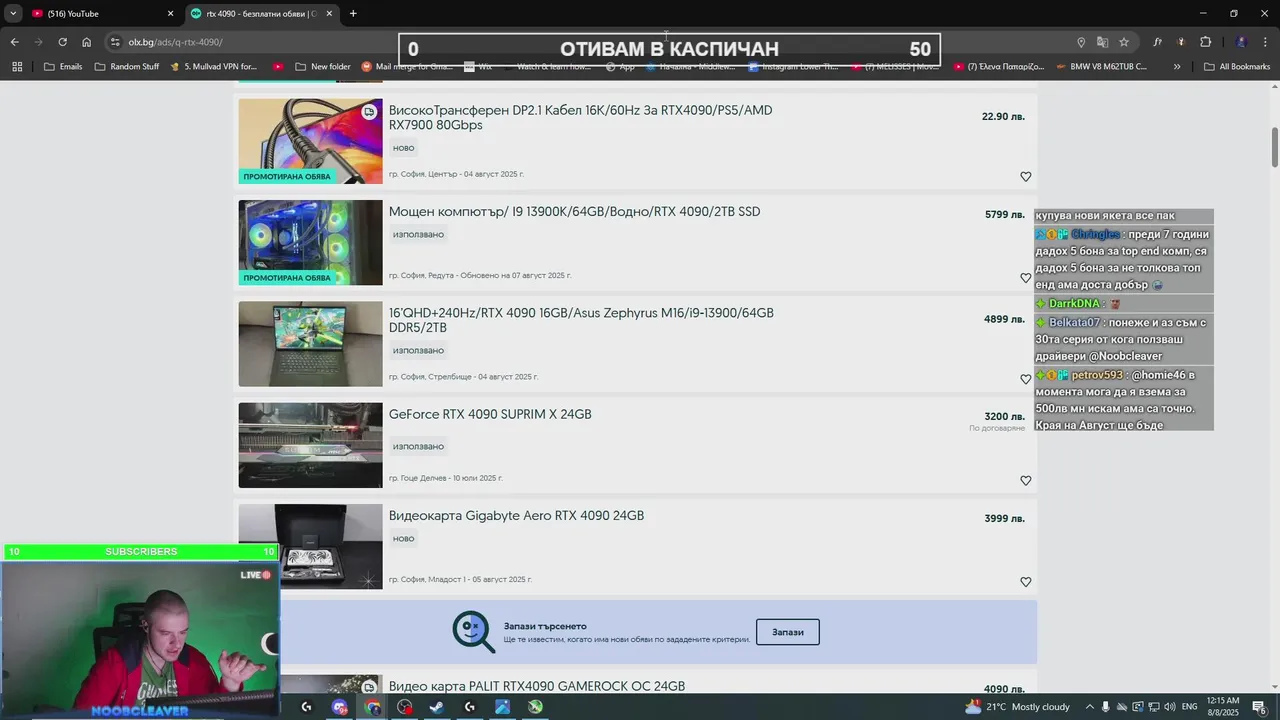
Task: Open the browser Extensions menu
Action: pos(1205,42)
